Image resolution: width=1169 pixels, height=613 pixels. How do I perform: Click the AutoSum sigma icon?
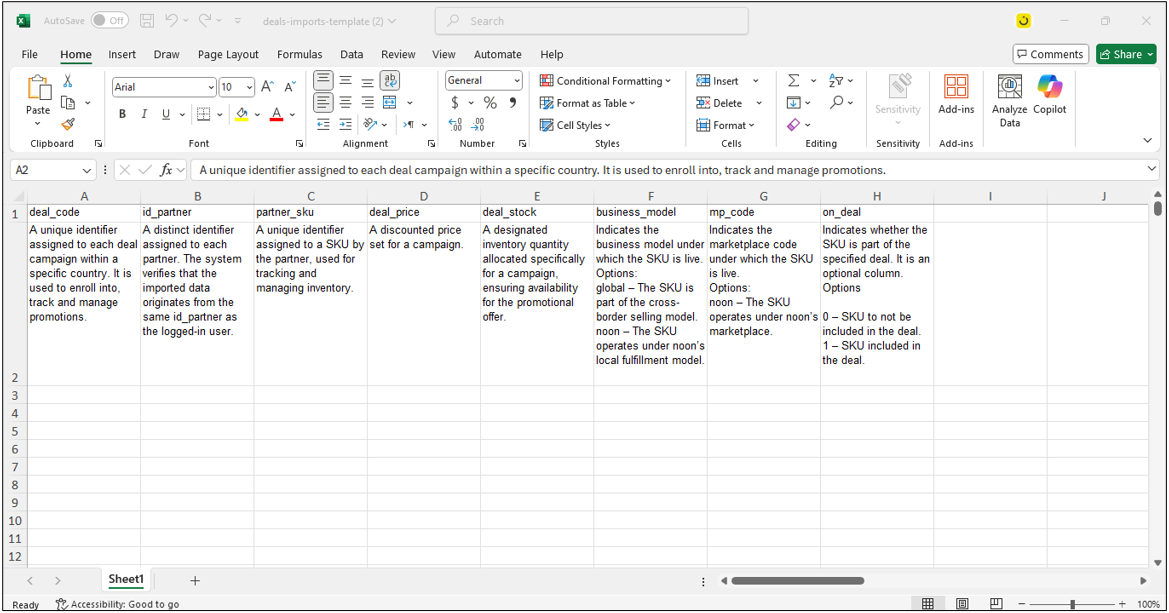(793, 81)
